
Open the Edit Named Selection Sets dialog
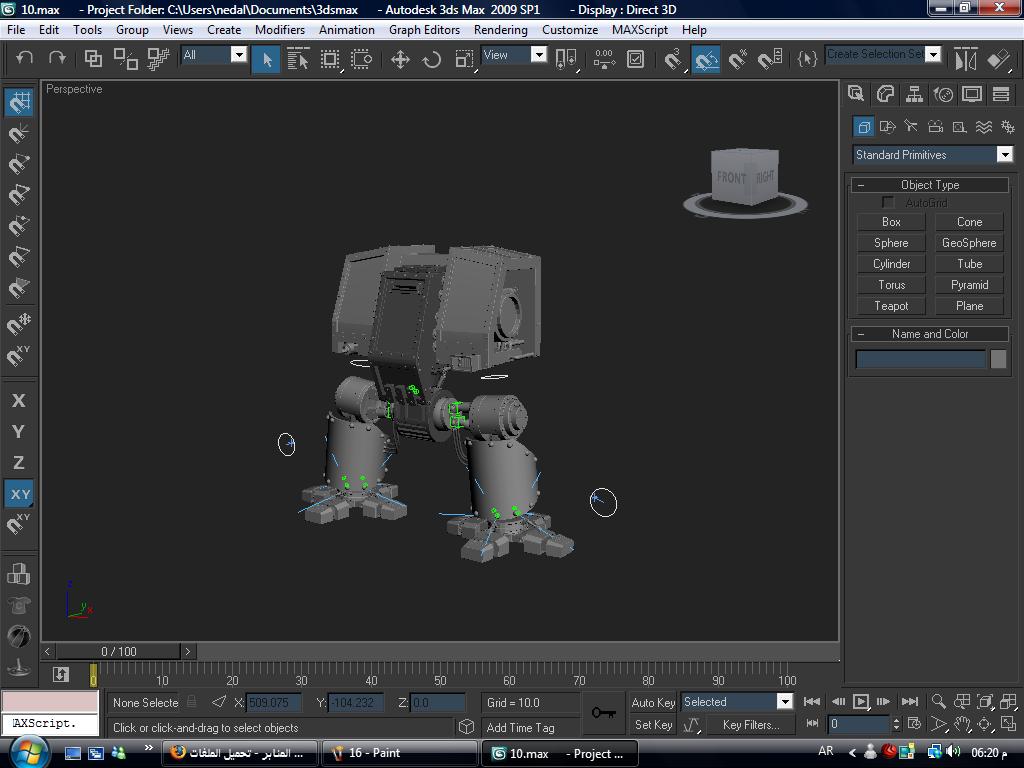[x=807, y=59]
